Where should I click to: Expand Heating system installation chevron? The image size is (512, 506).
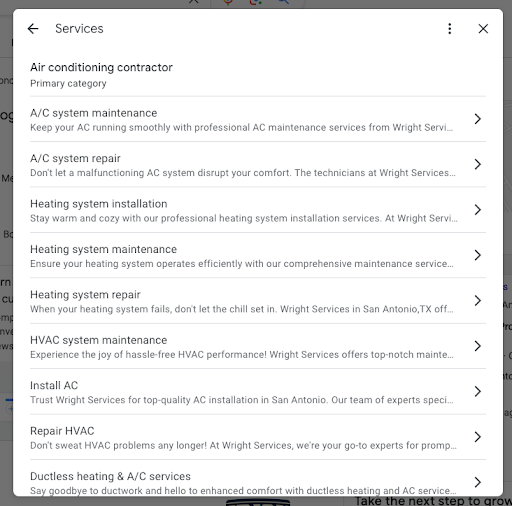click(477, 210)
